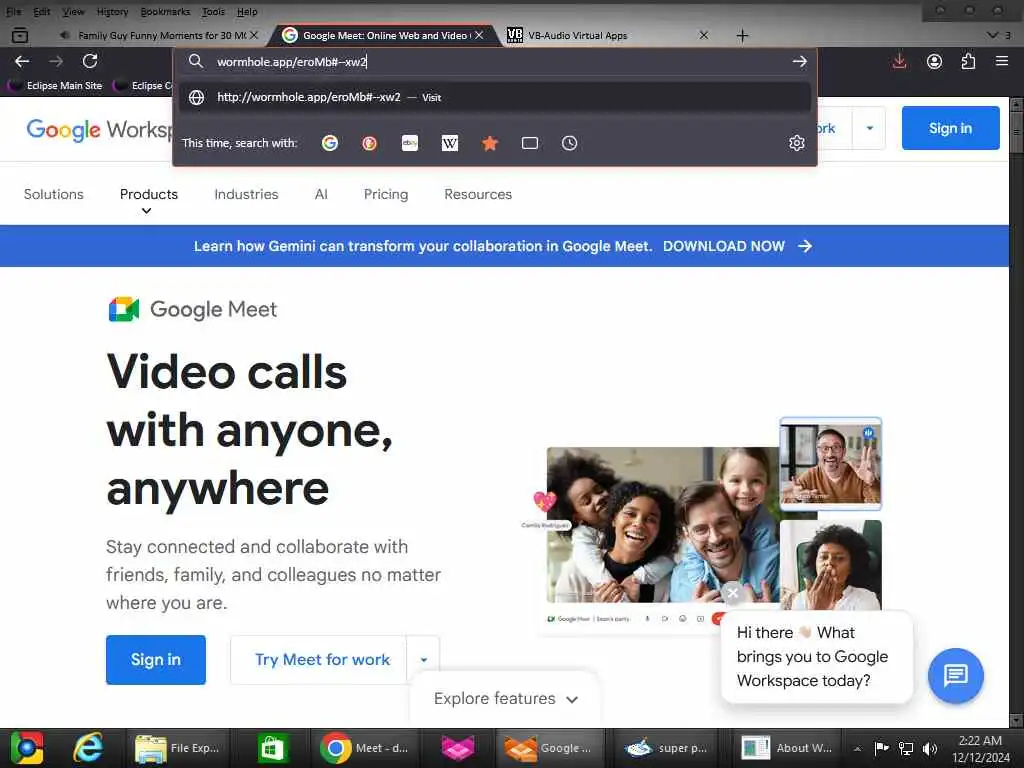1024x768 pixels.
Task: Open the super p... taskbar window
Action: [x=666, y=748]
